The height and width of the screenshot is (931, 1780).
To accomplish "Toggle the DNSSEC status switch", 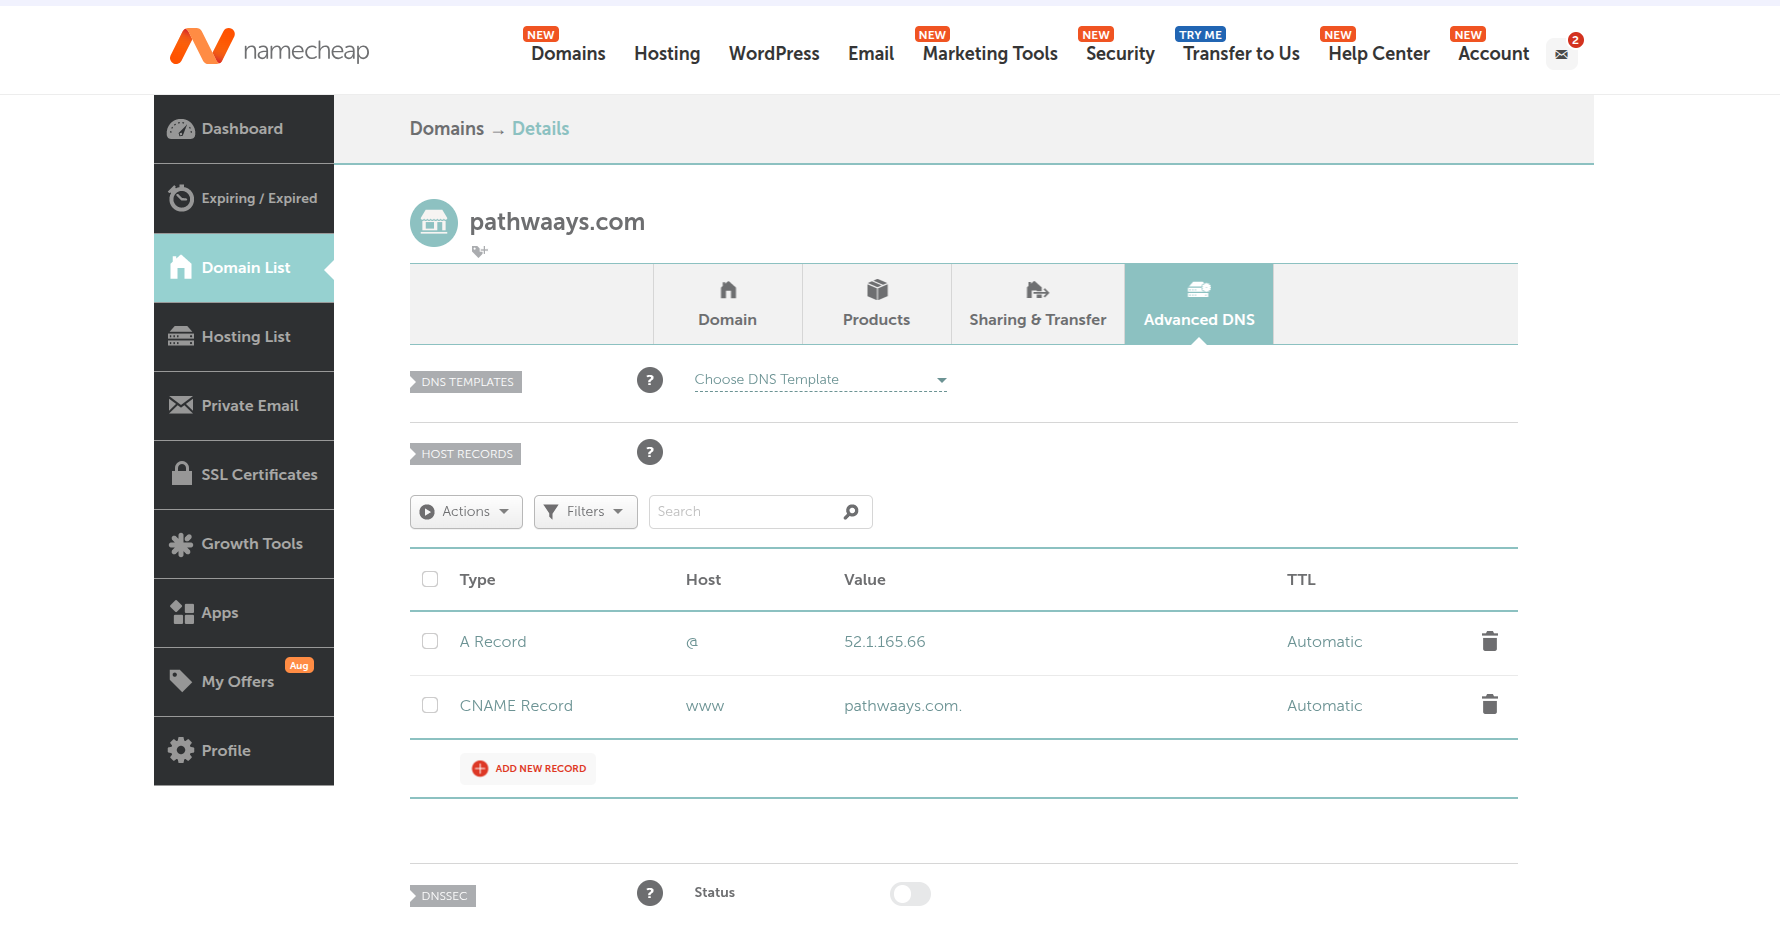I will [910, 893].
